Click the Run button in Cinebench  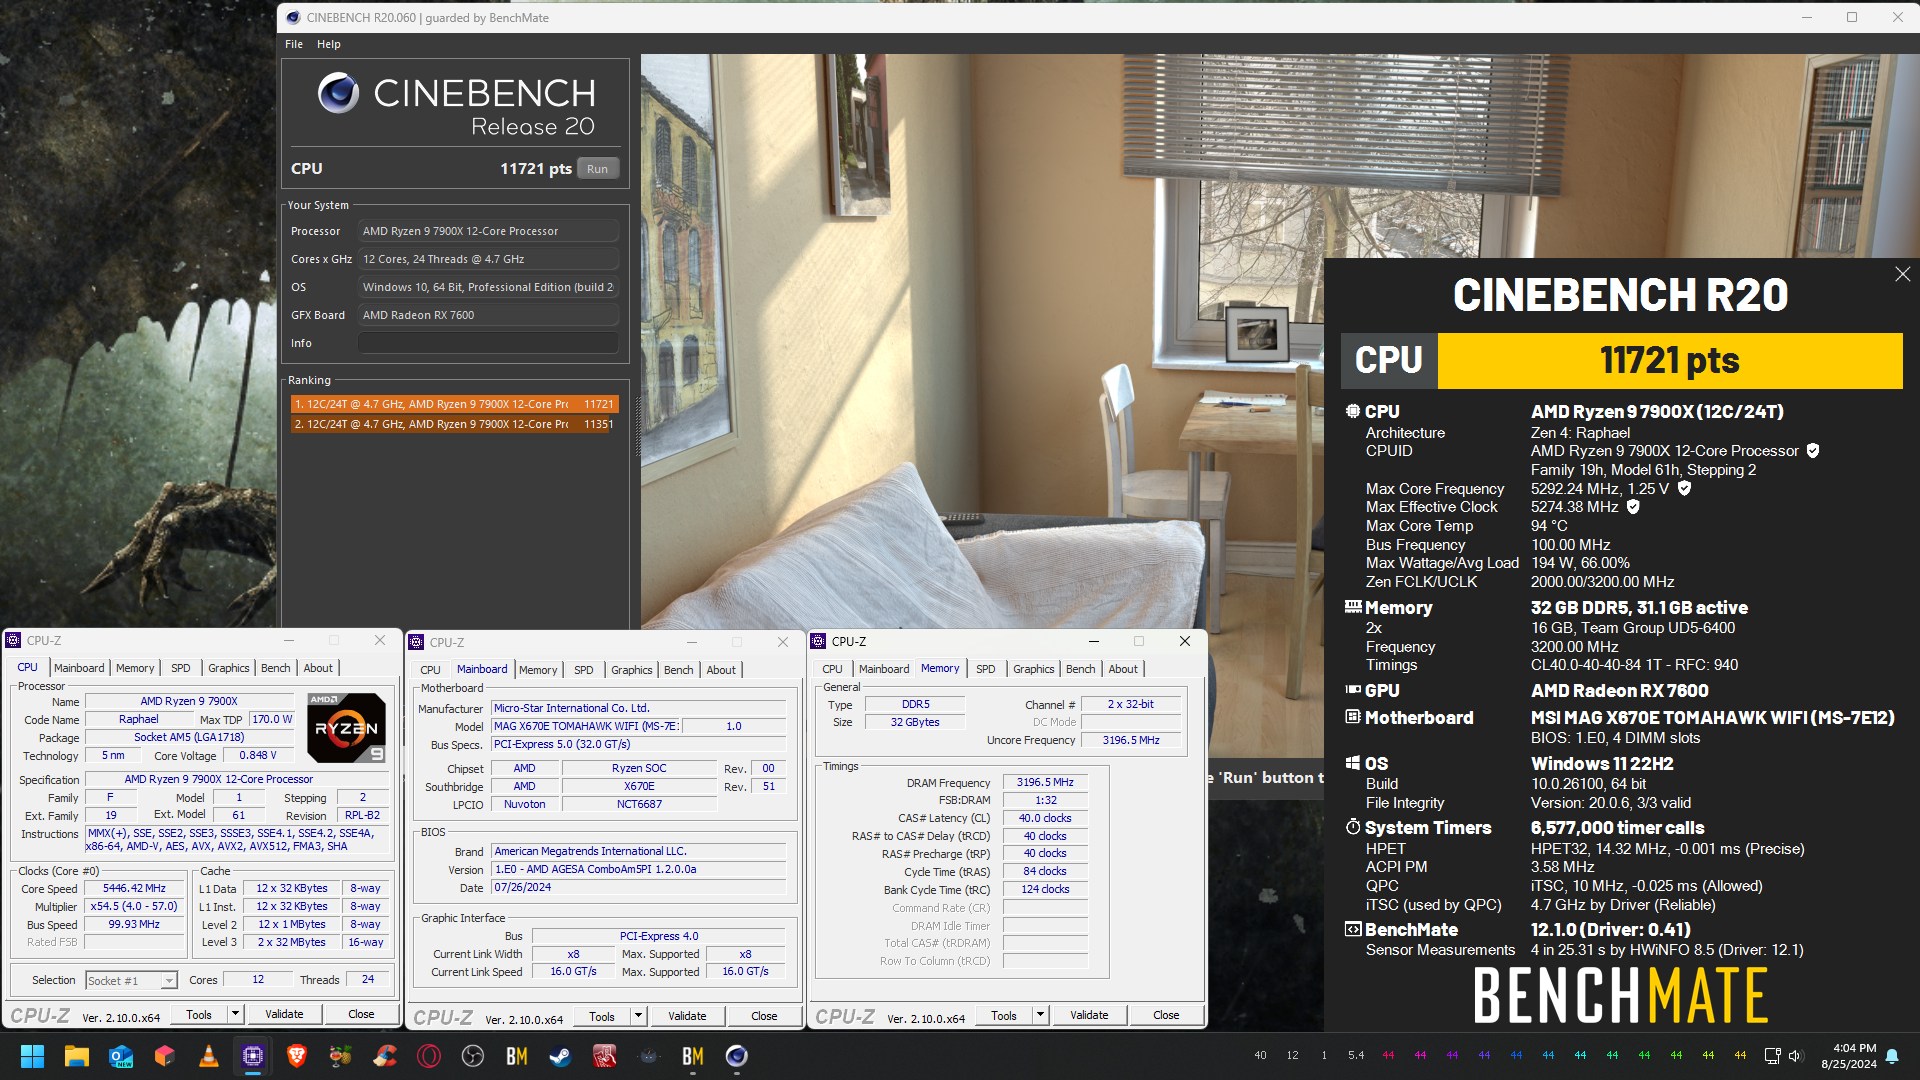tap(597, 169)
